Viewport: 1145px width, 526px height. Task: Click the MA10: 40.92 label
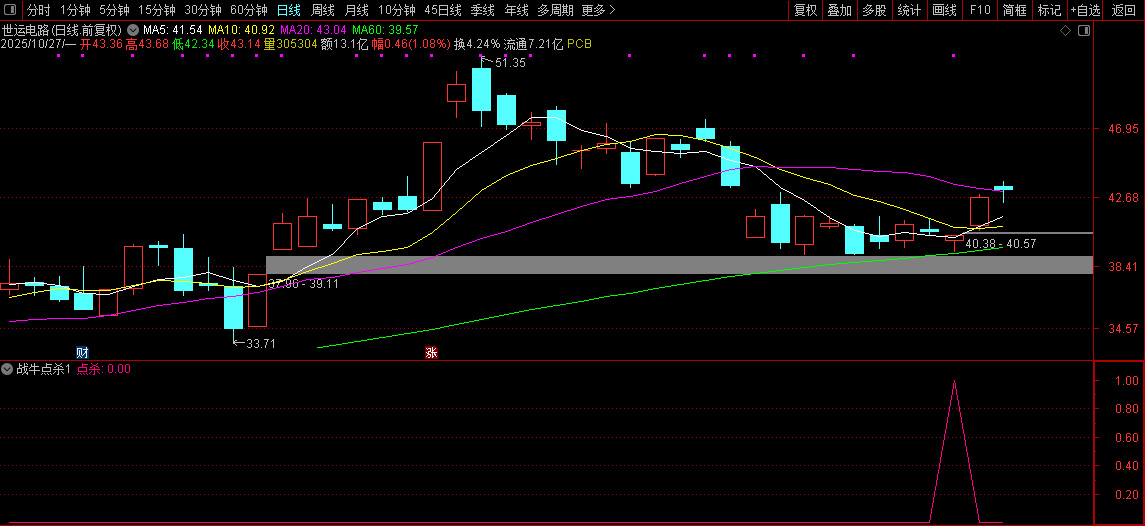coord(242,31)
